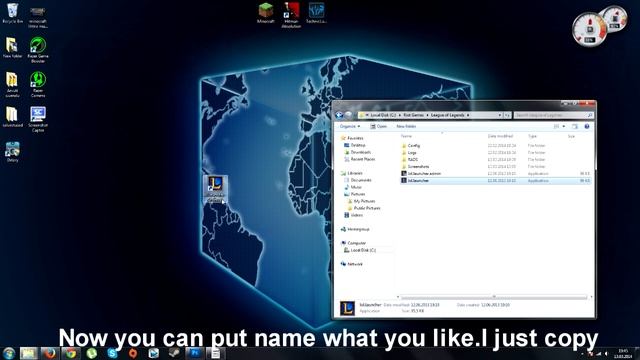The width and height of the screenshot is (640, 360).
Task: Open the view options dropdown arrow
Action: pyautogui.click(x=564, y=127)
